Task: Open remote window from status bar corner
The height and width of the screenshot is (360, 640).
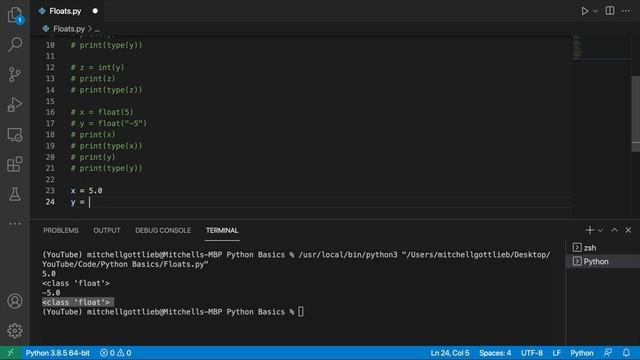Action: click(10, 353)
